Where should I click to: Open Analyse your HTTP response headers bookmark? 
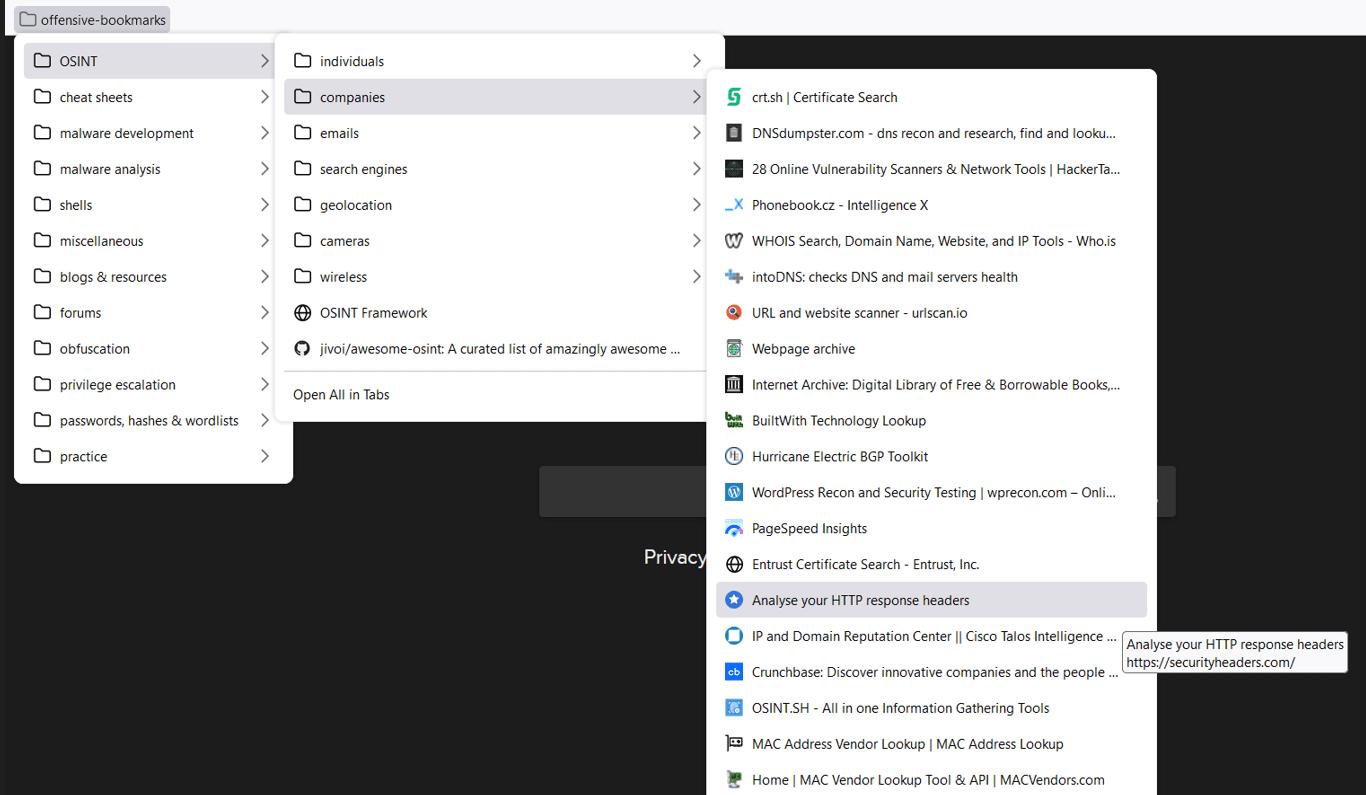860,601
